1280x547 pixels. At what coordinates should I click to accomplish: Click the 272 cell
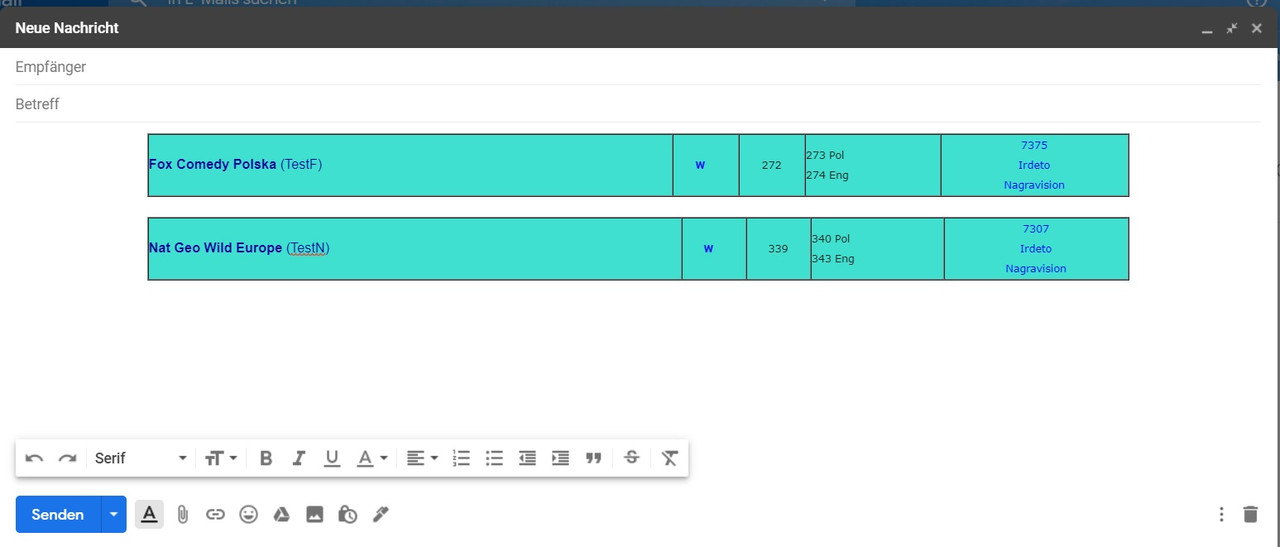[x=772, y=165]
